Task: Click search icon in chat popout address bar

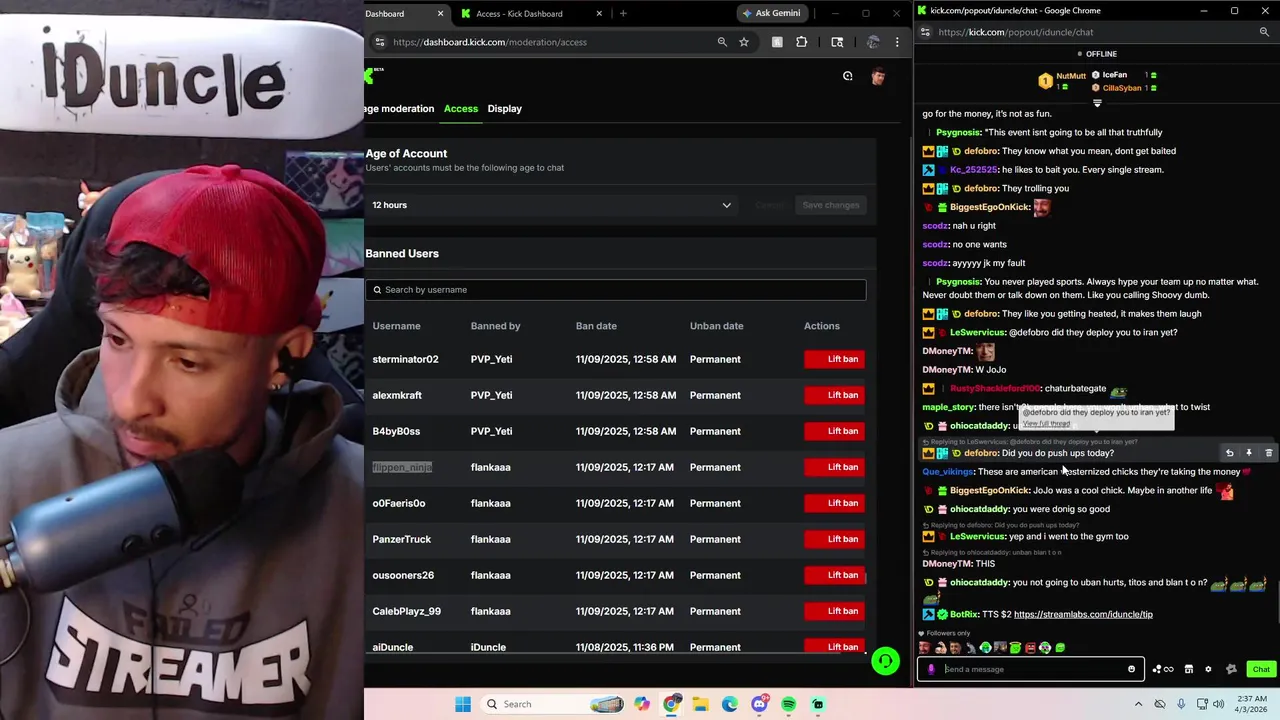Action: 1264,32
